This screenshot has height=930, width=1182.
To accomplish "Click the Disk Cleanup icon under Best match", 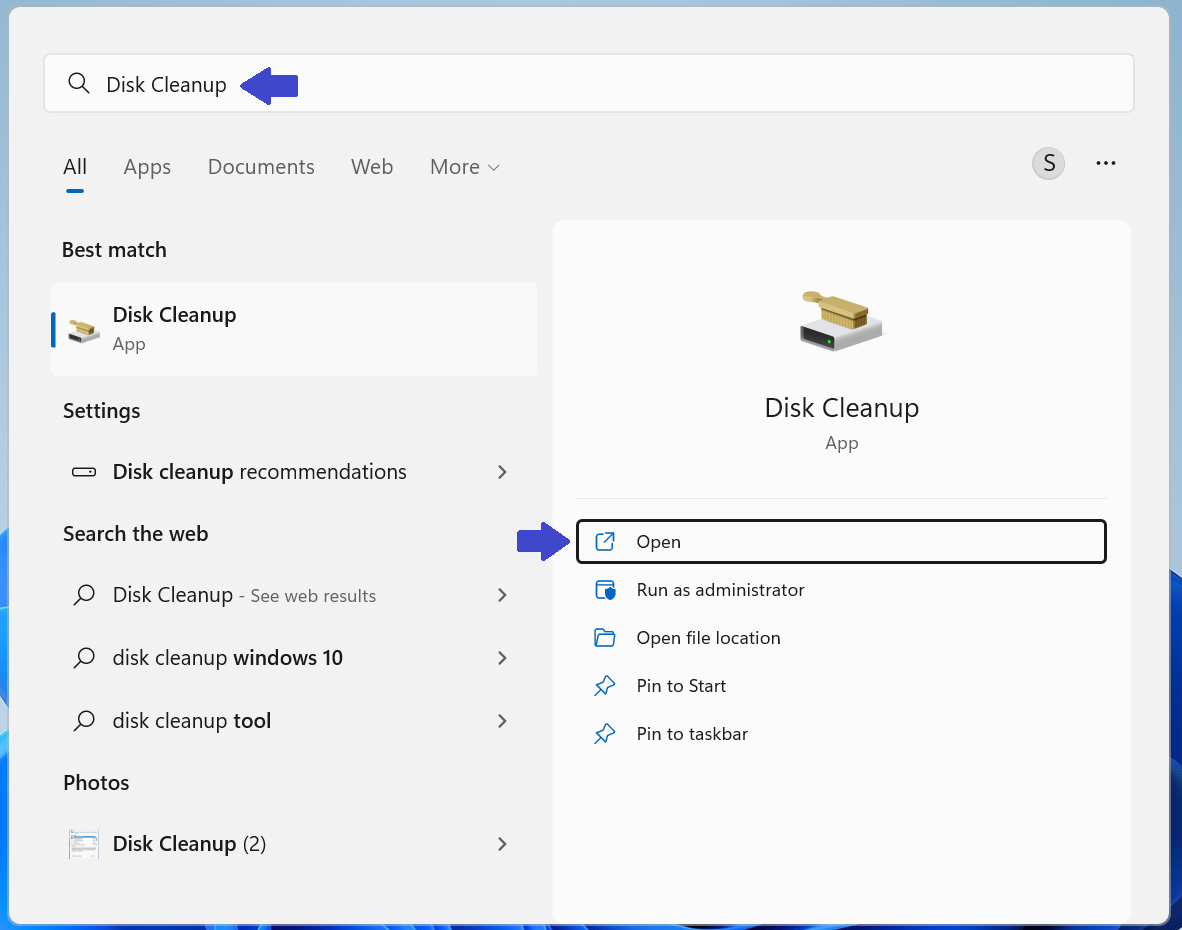I will pos(84,330).
